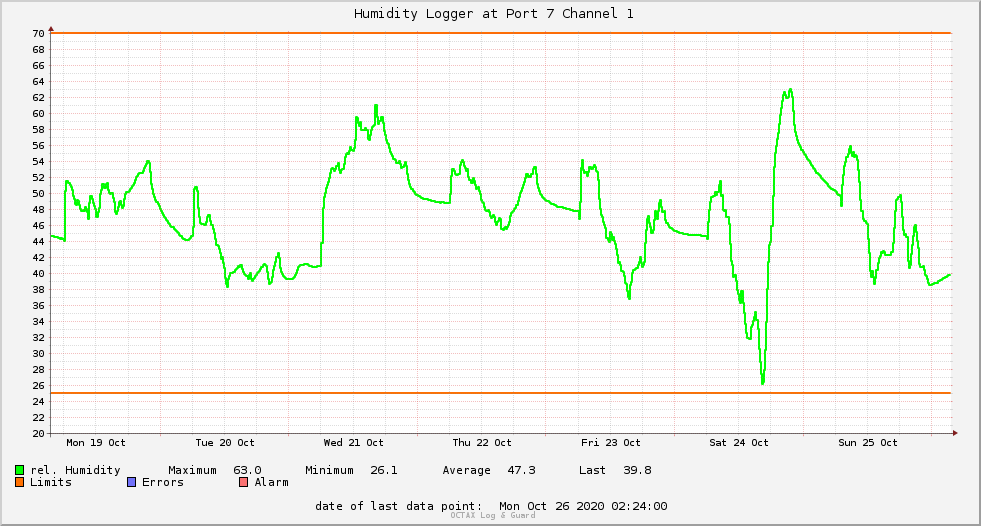This screenshot has height=526, width=981.
Task: Click the 'rel. Humidity' legend label
Action: (75, 470)
